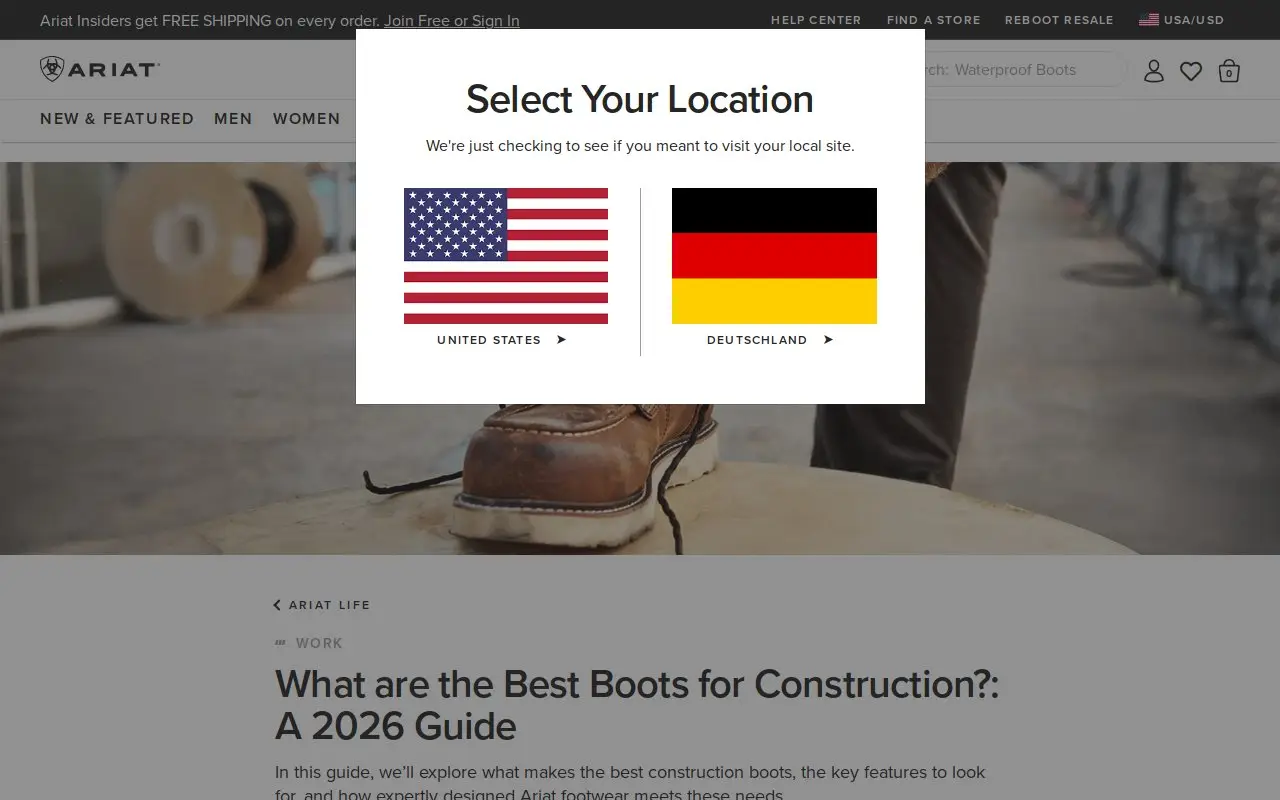Open the New & Featured menu
This screenshot has width=1280, height=800.
[117, 118]
